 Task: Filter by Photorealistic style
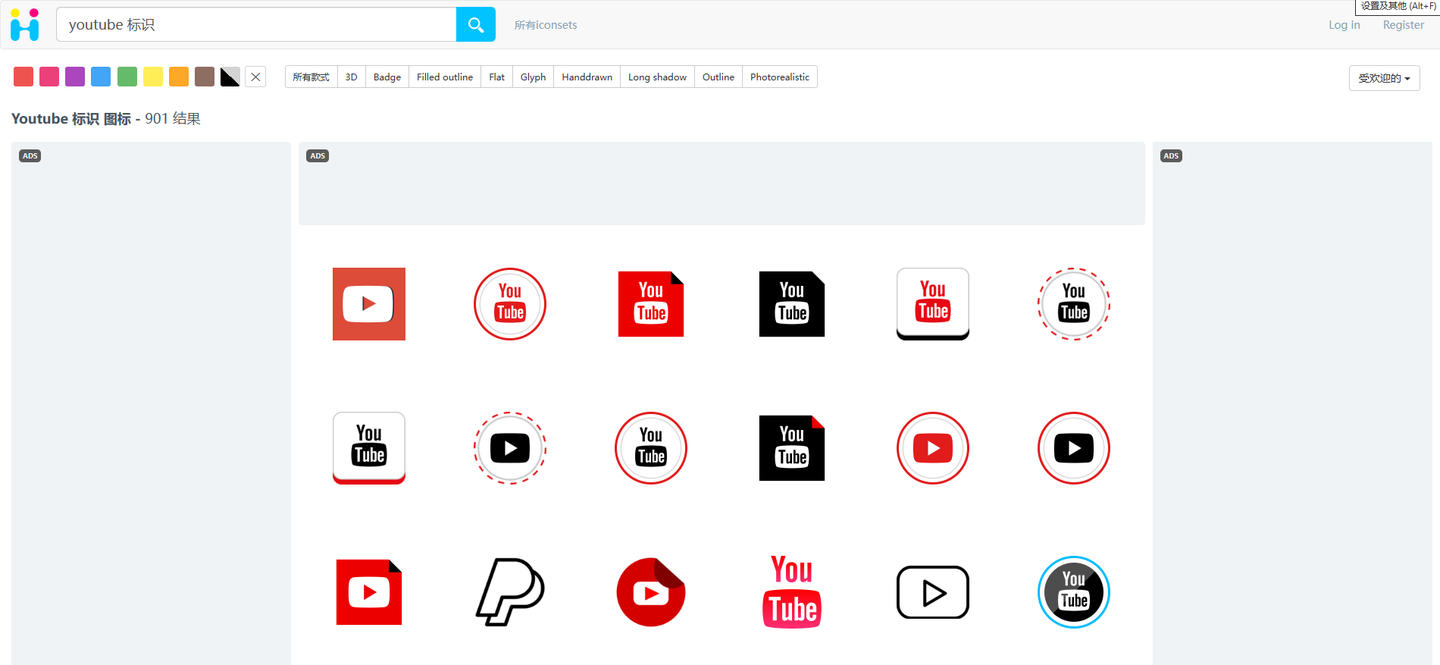coord(780,77)
